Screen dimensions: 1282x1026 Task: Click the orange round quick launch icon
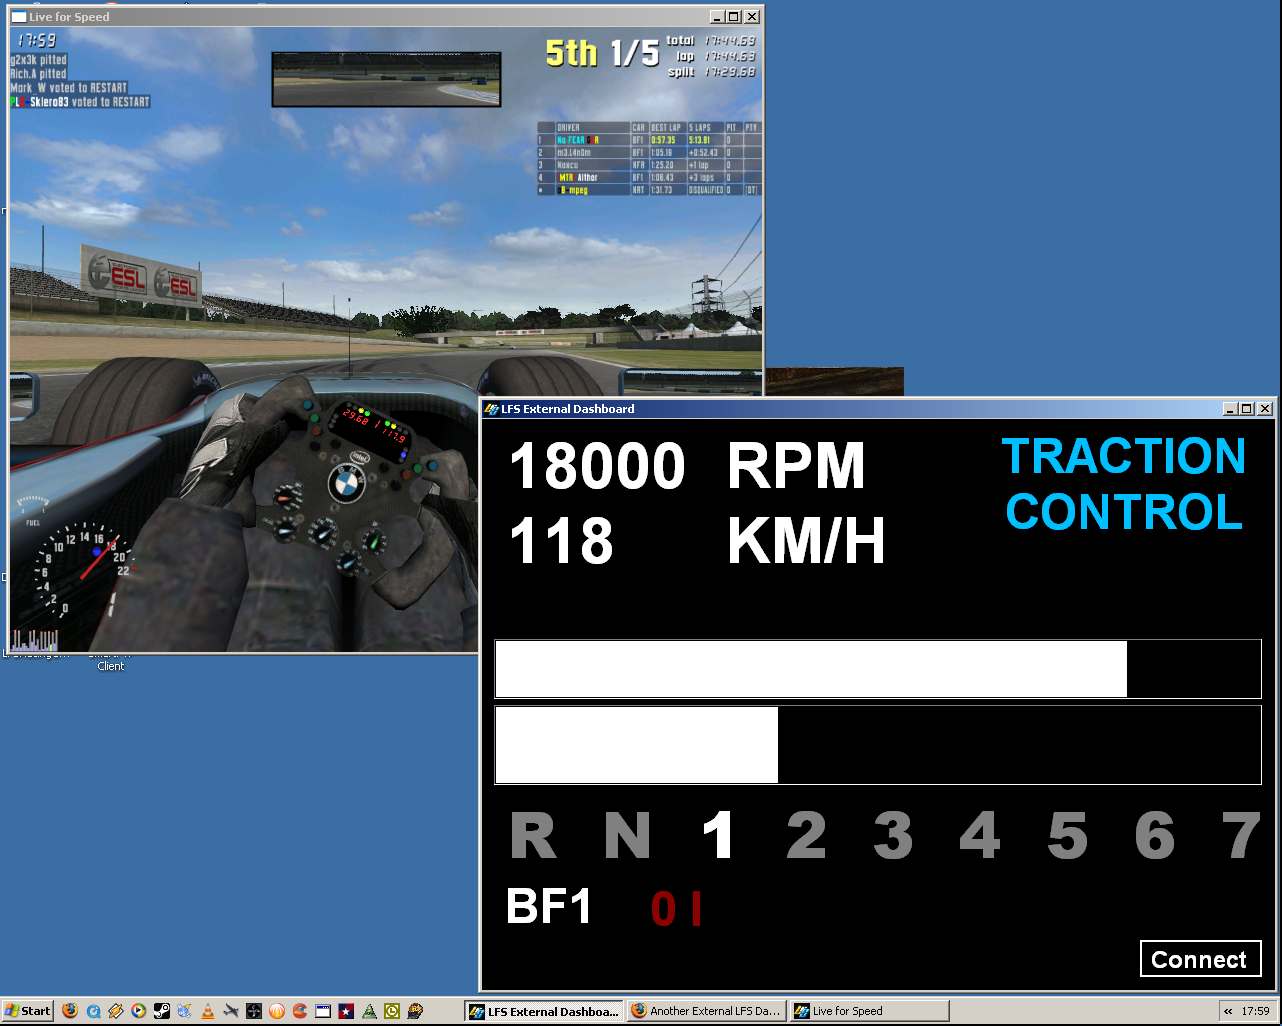(x=277, y=1011)
